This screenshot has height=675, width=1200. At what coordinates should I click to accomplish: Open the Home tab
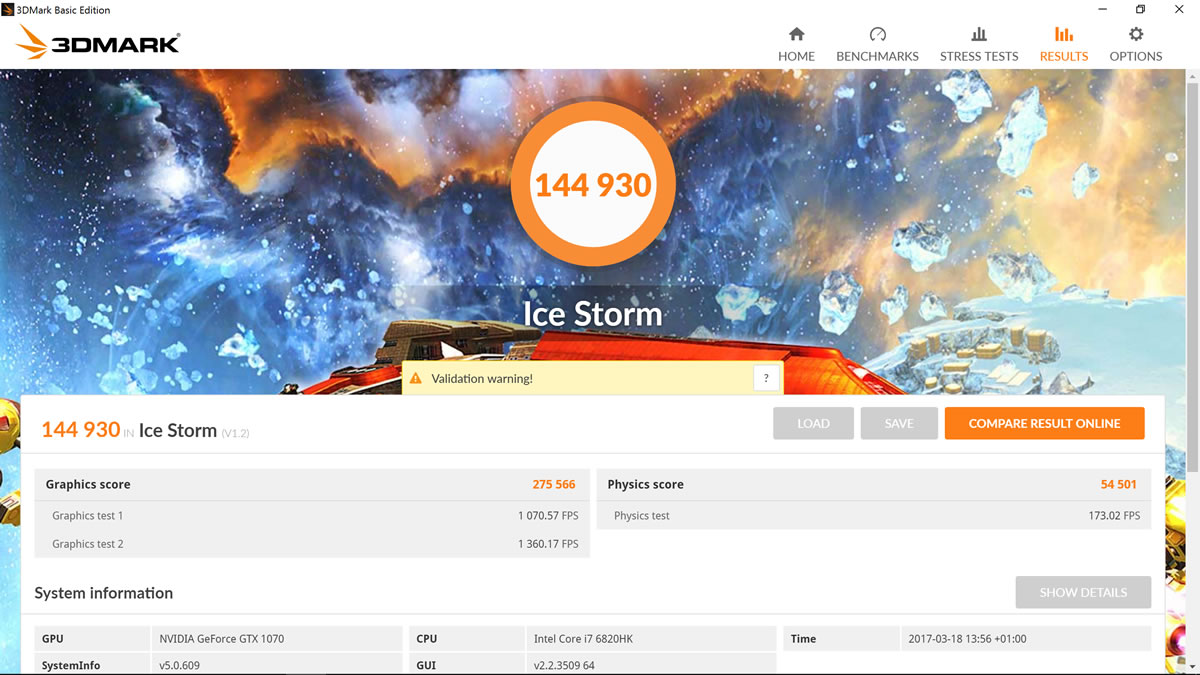(796, 44)
